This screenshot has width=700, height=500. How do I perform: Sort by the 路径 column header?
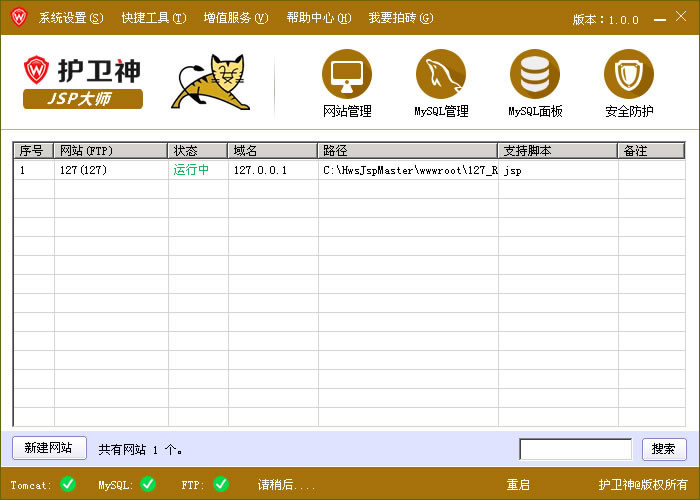pyautogui.click(x=408, y=150)
